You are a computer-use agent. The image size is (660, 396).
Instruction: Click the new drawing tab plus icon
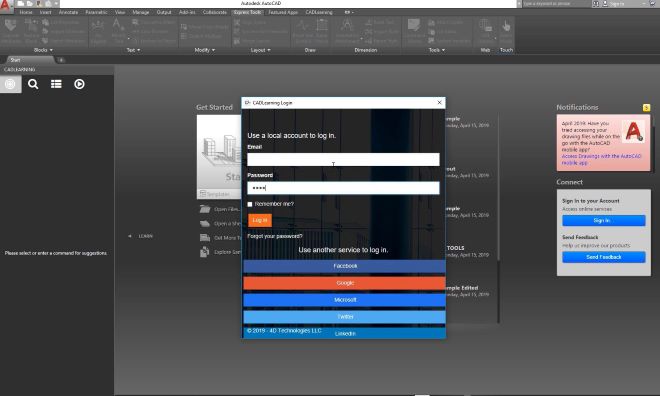point(61,60)
